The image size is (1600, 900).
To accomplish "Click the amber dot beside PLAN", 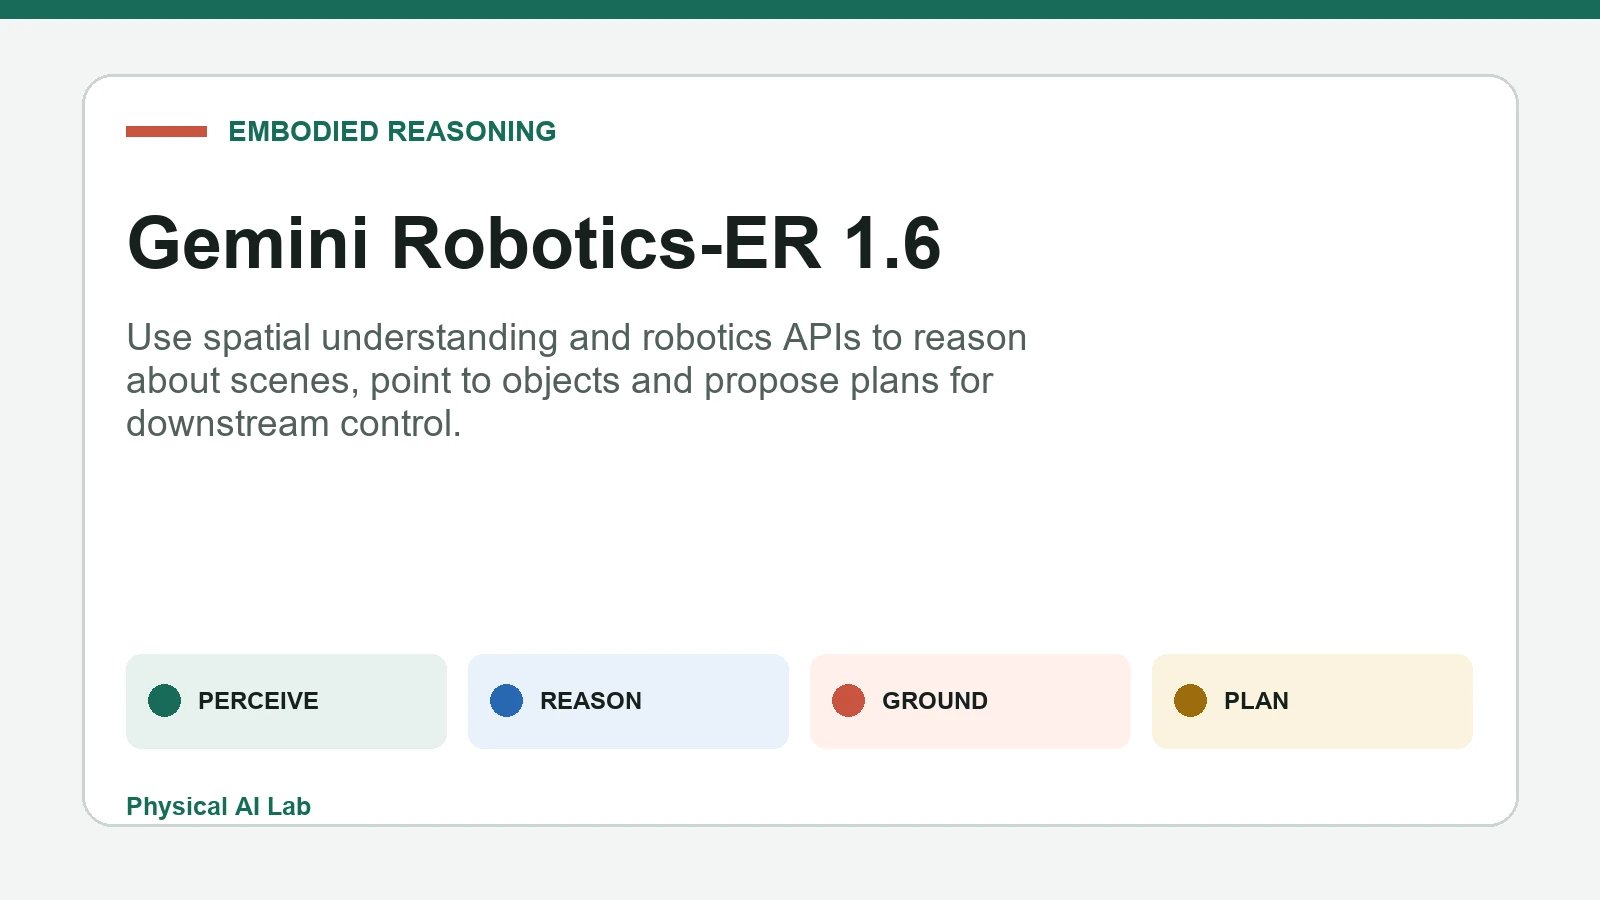I will pos(1190,700).
